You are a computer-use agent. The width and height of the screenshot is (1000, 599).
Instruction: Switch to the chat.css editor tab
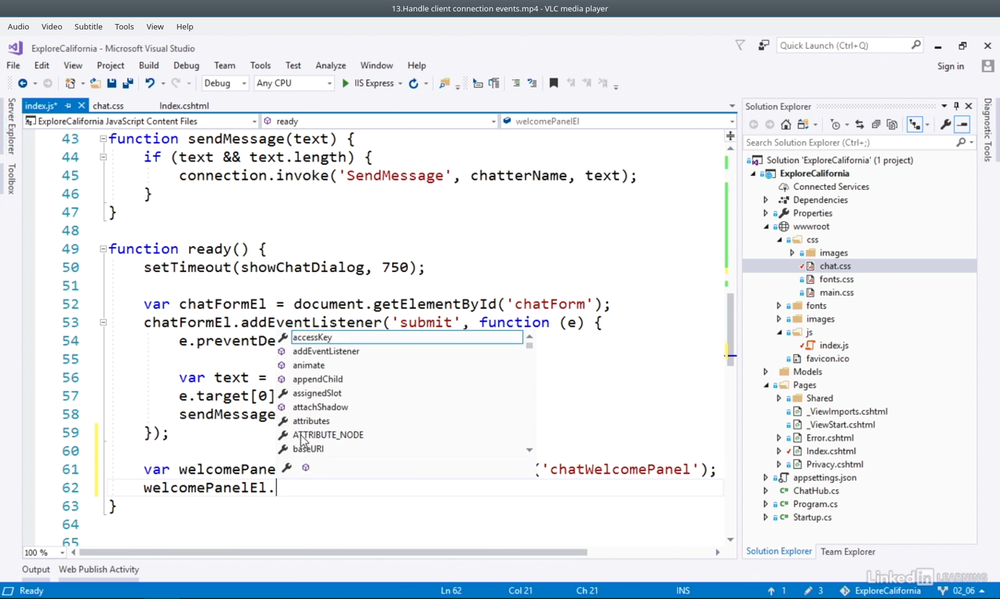point(108,106)
